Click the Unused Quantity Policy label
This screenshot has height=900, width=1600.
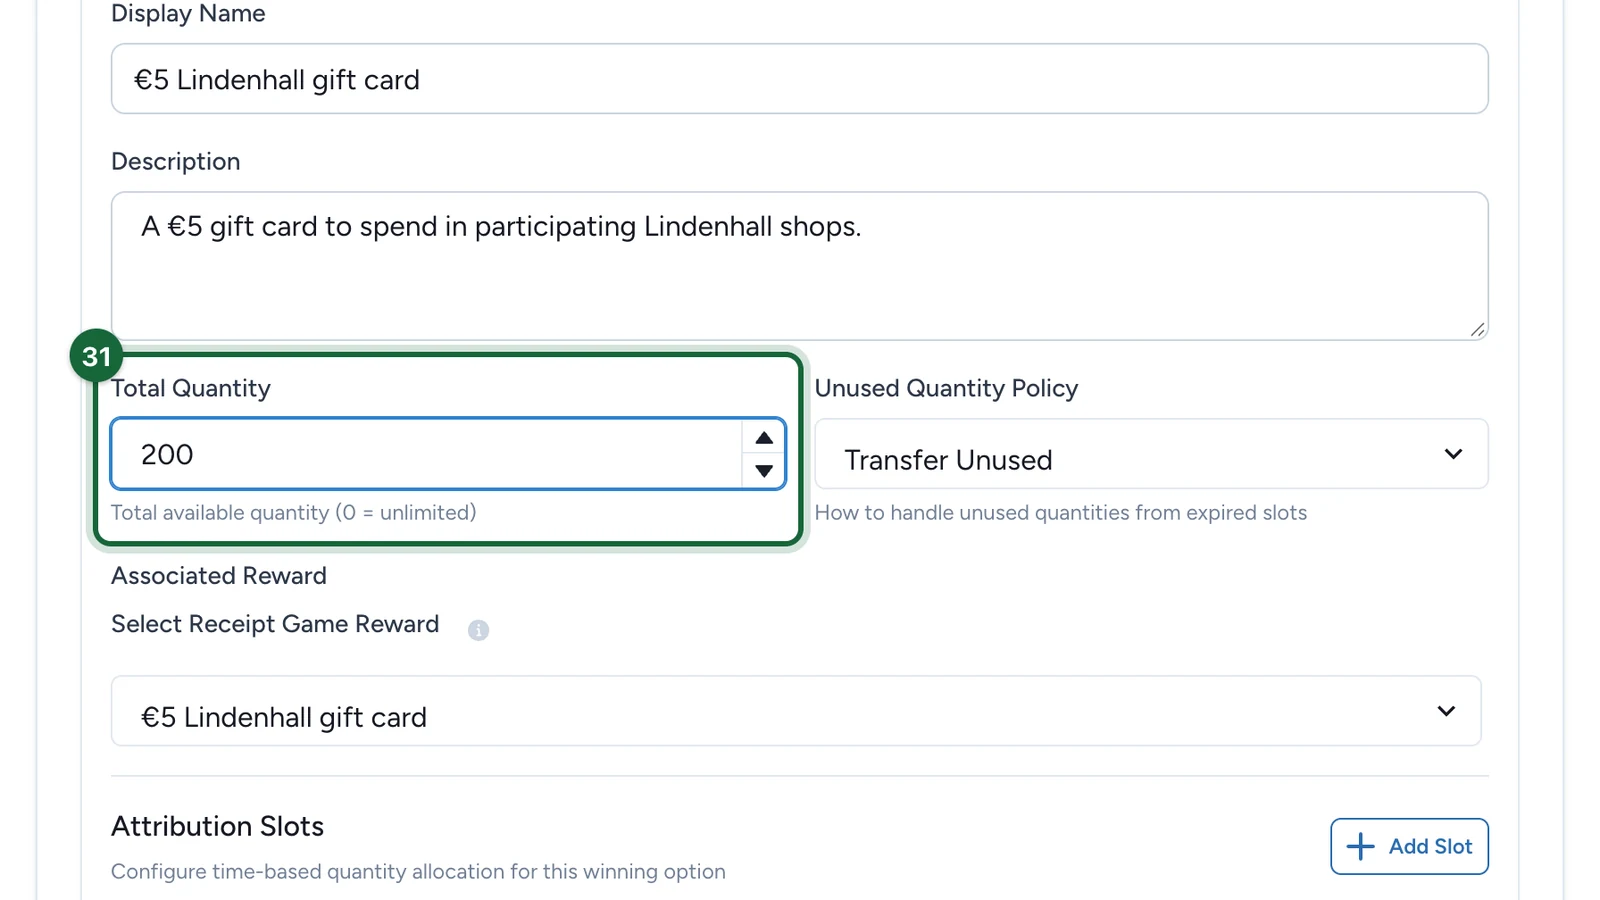pos(946,388)
